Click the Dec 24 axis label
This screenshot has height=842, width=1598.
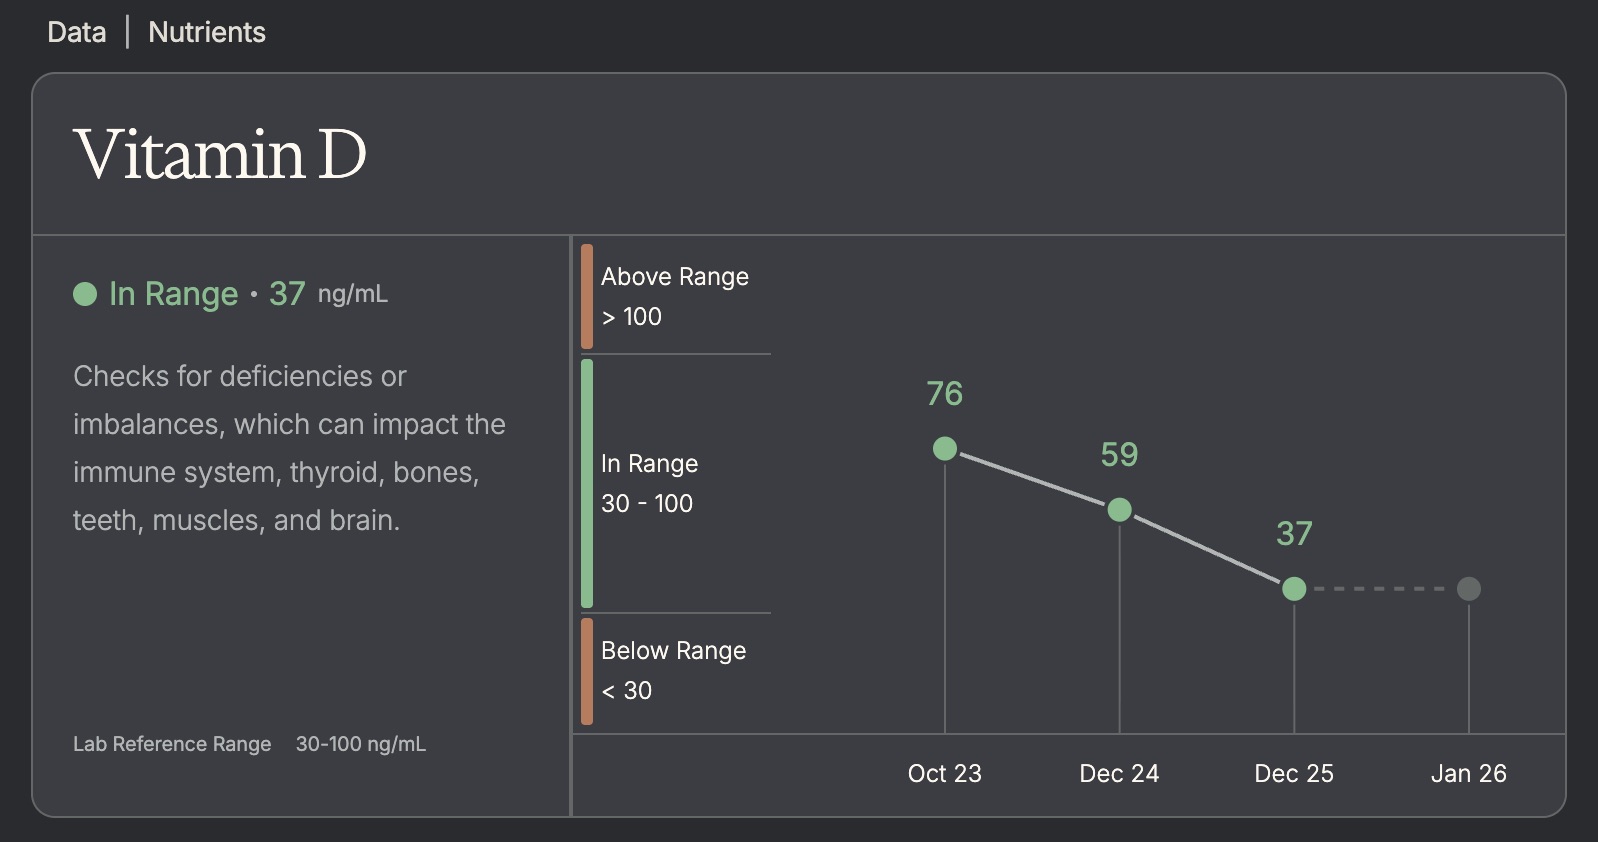(1119, 773)
